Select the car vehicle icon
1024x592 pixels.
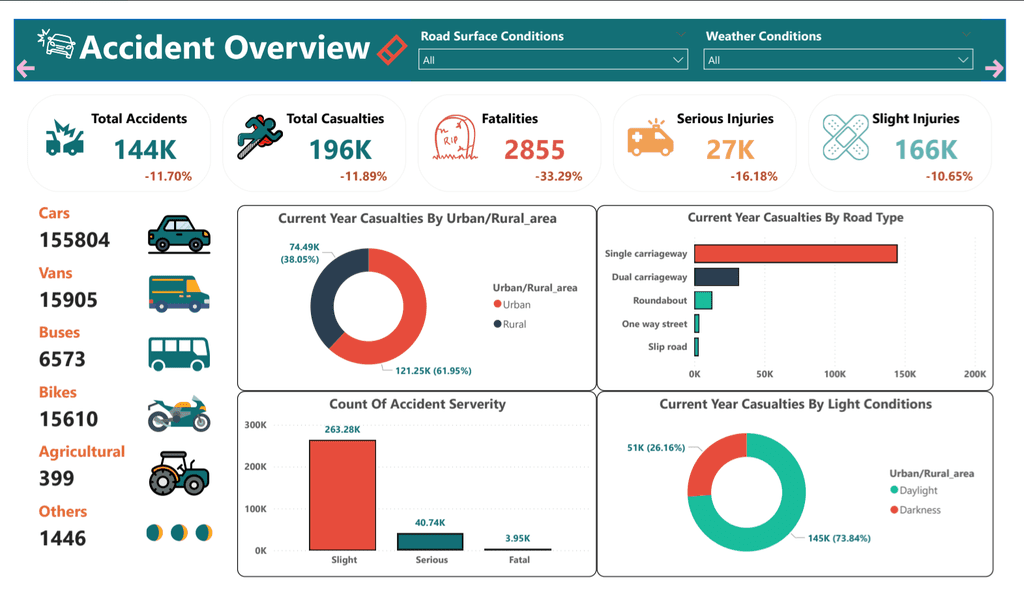tap(179, 234)
